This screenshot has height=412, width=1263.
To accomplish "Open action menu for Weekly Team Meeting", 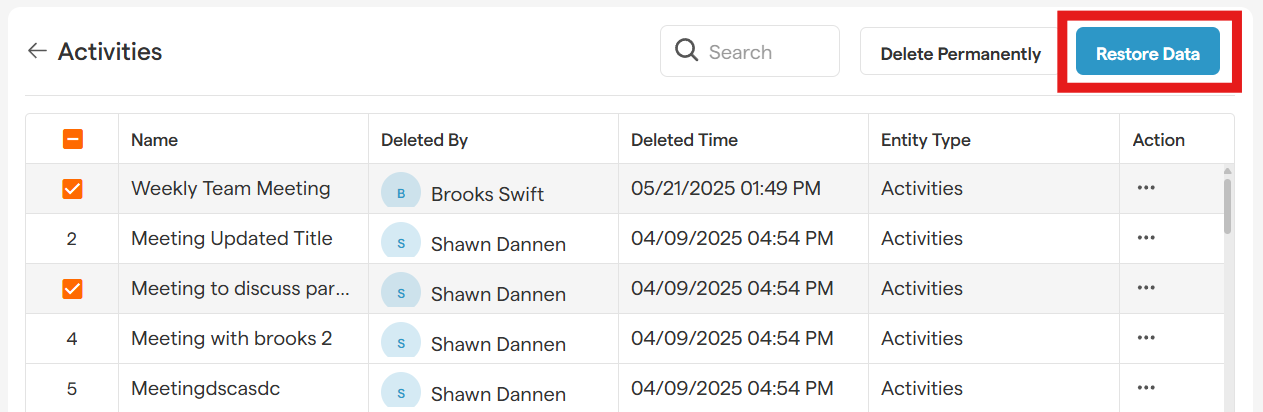I will coord(1146,188).
